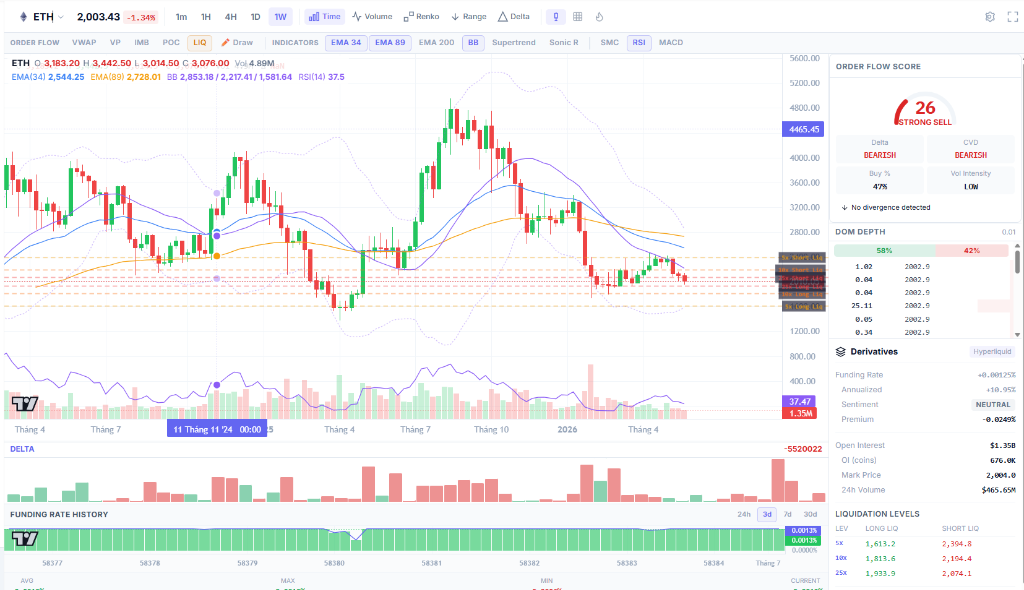The width and height of the screenshot is (1024, 590).
Task: Select the 1H timeframe
Action: 206,17
